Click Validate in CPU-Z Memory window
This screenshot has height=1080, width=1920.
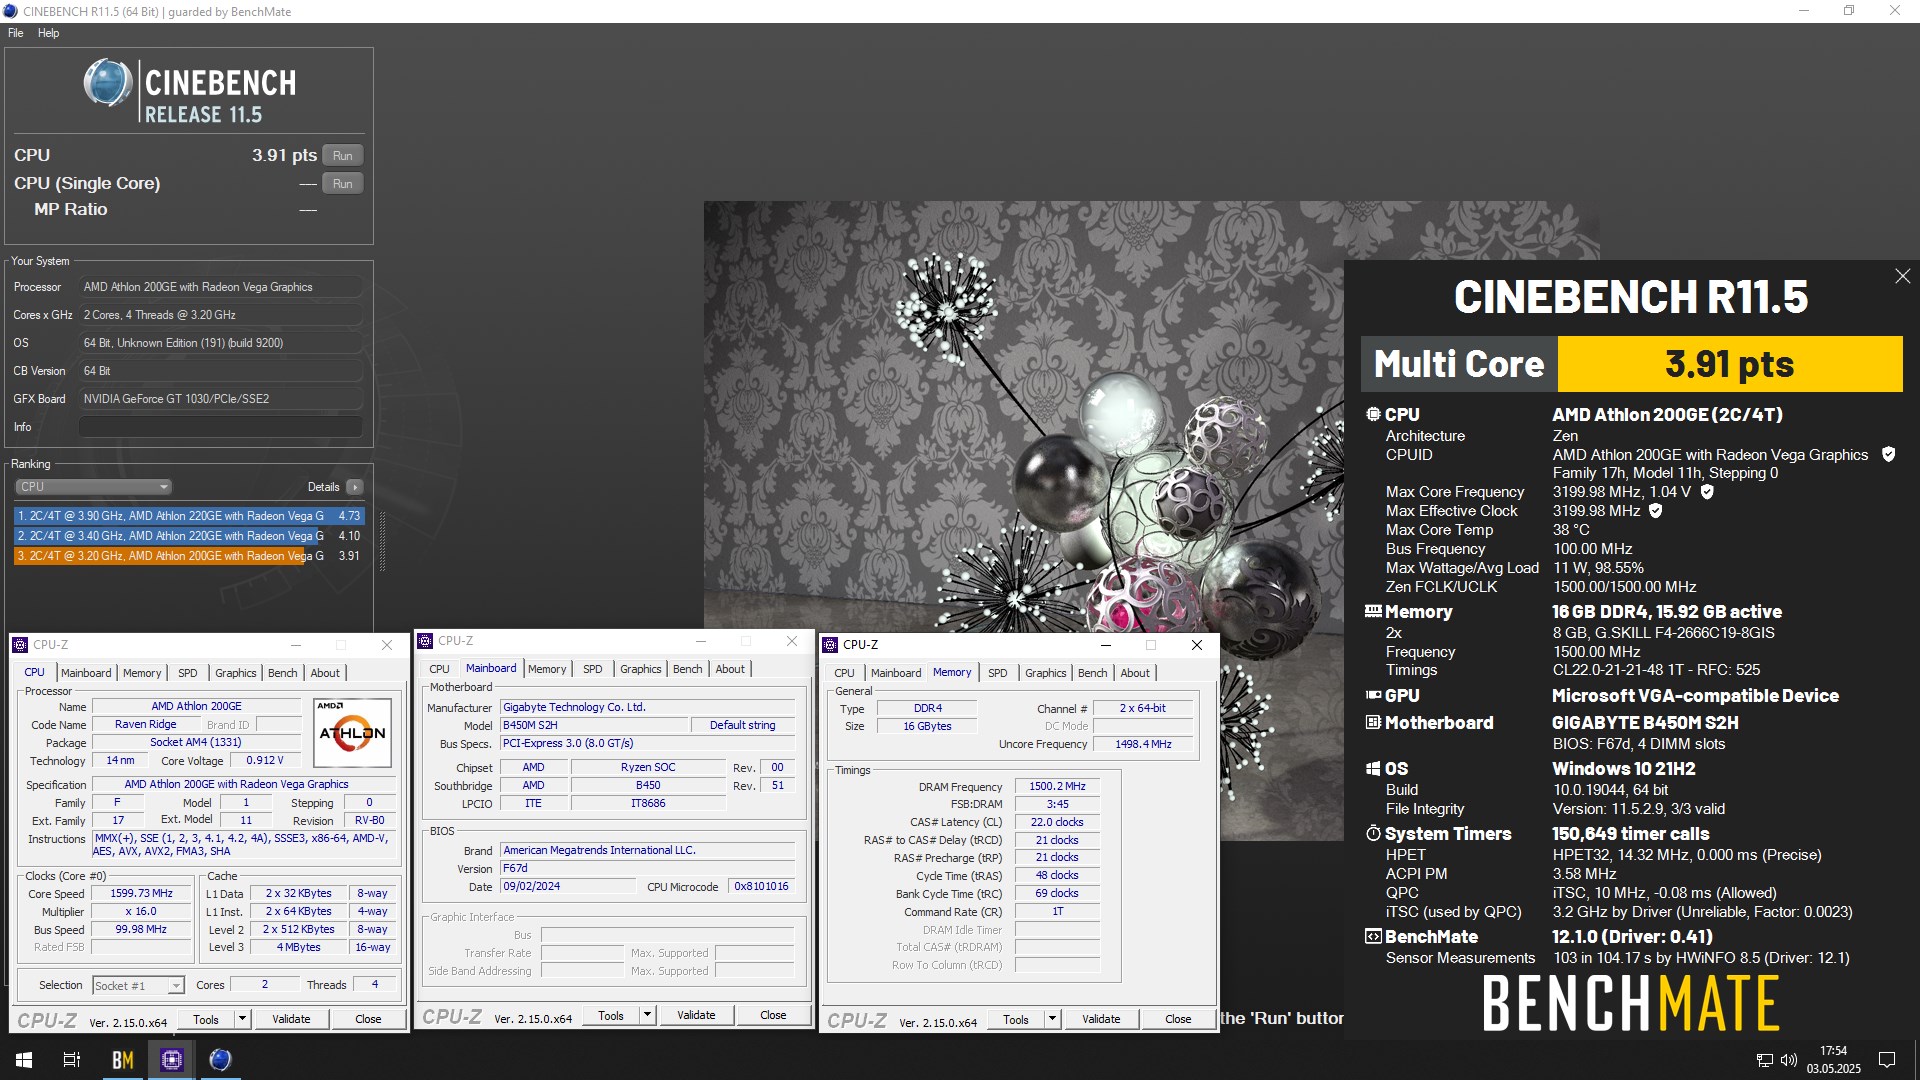[x=1101, y=1019]
